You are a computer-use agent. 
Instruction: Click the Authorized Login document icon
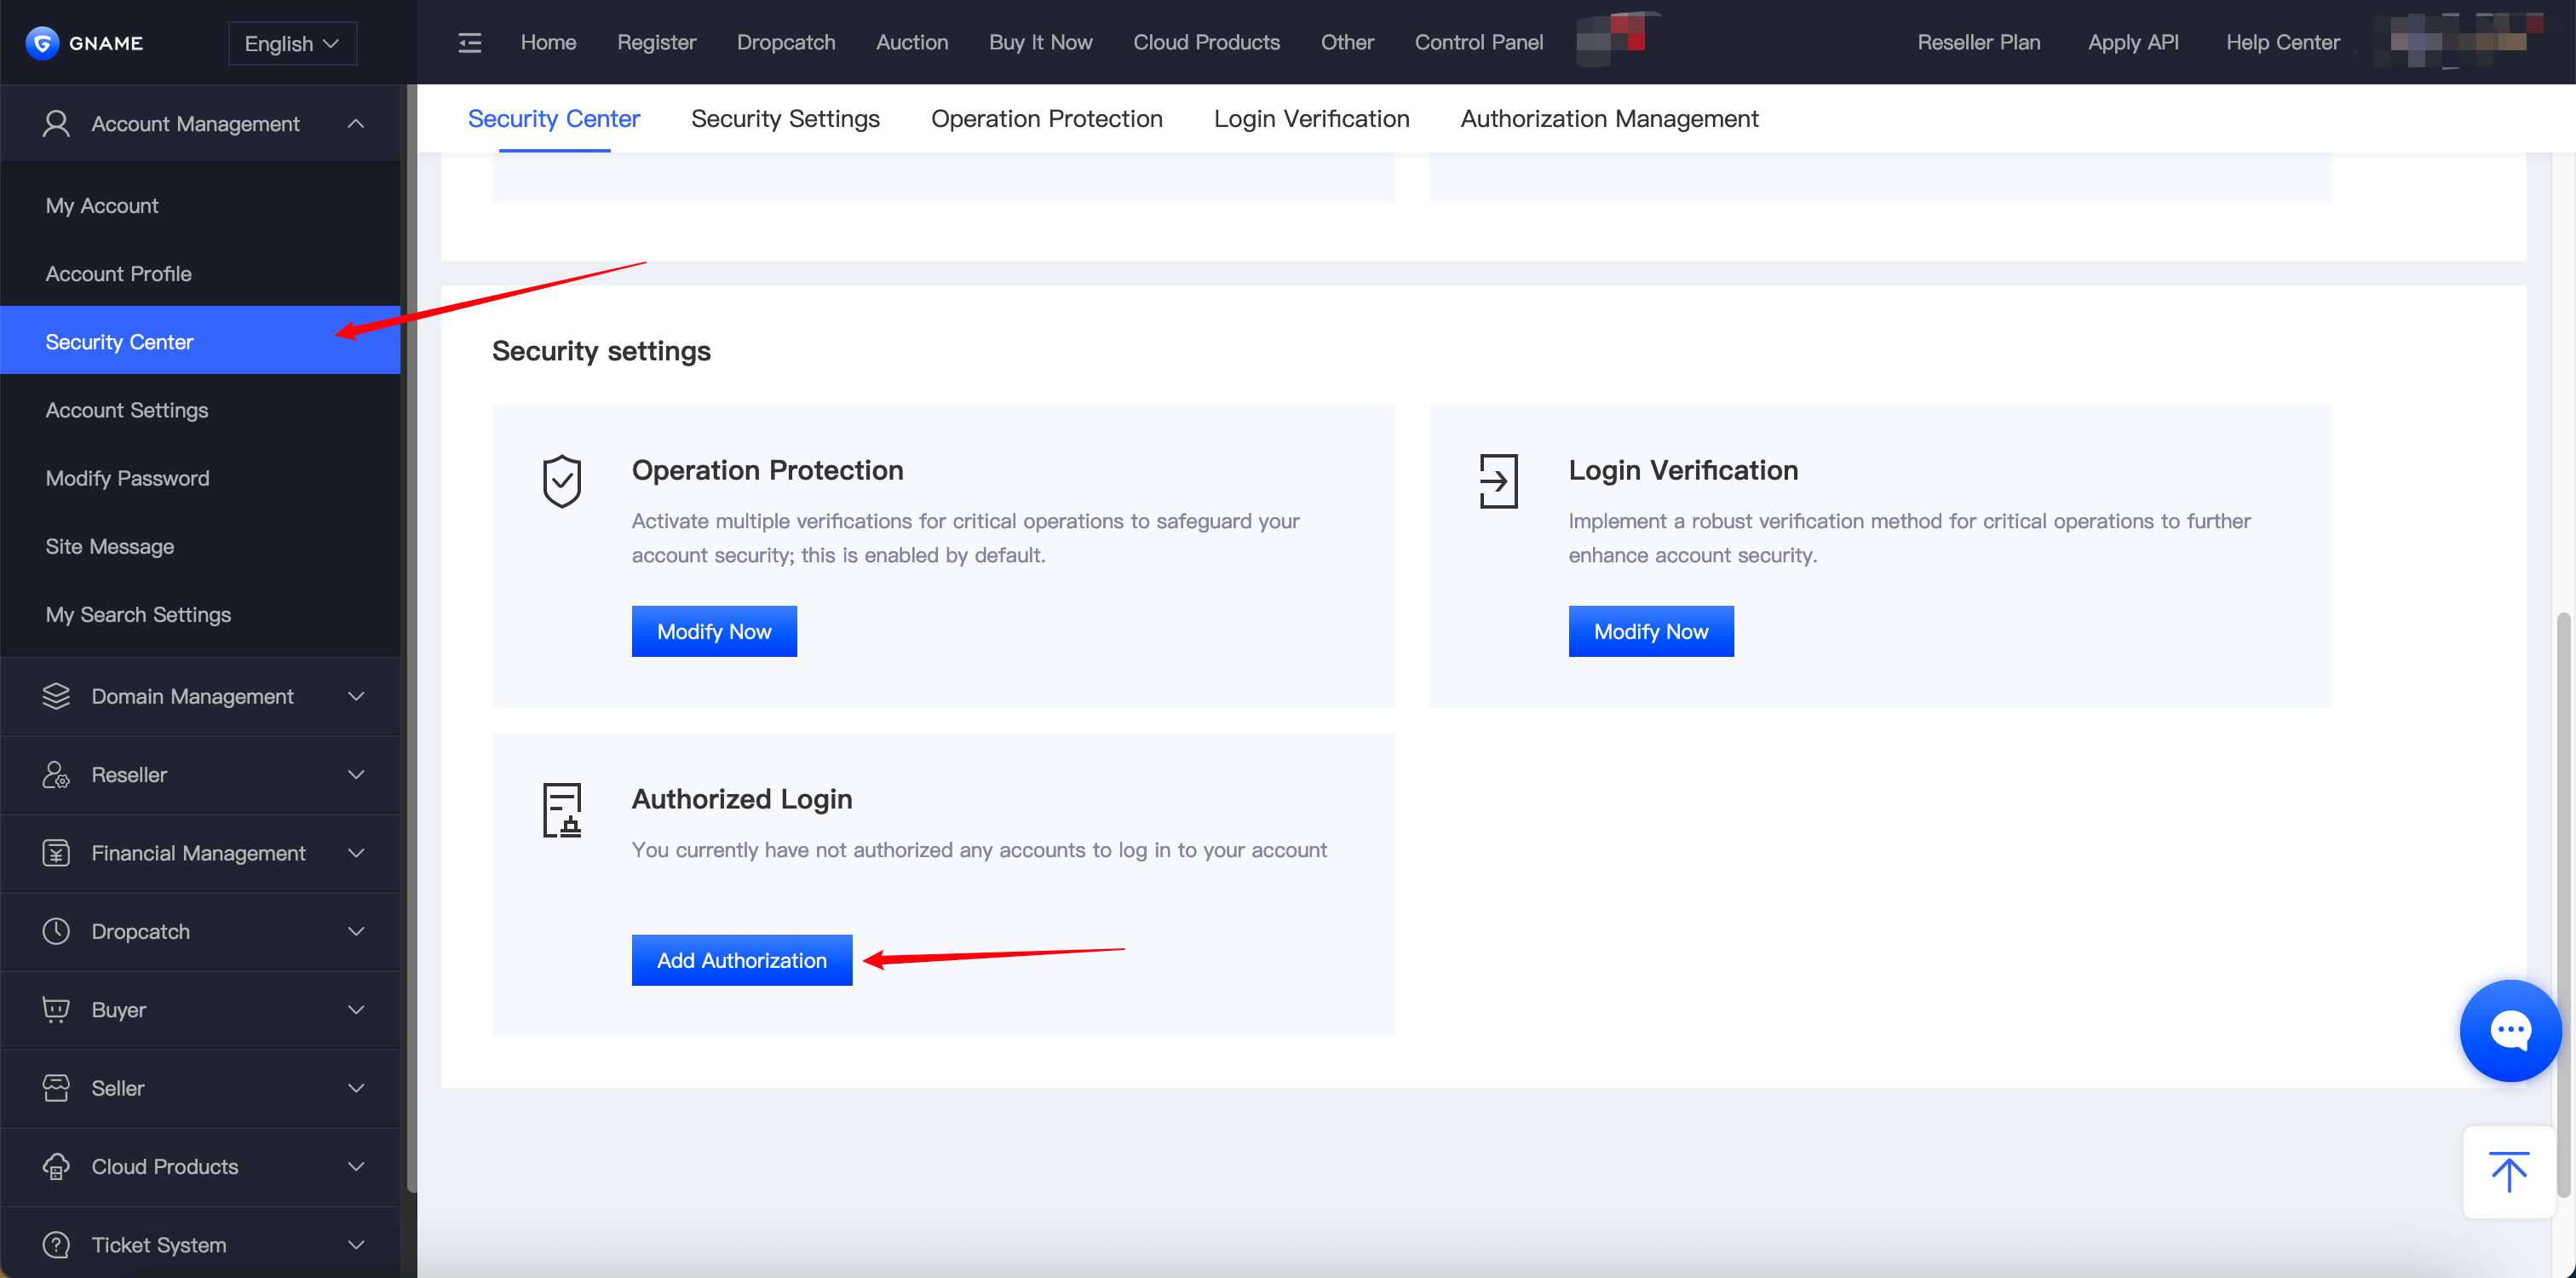click(x=562, y=810)
